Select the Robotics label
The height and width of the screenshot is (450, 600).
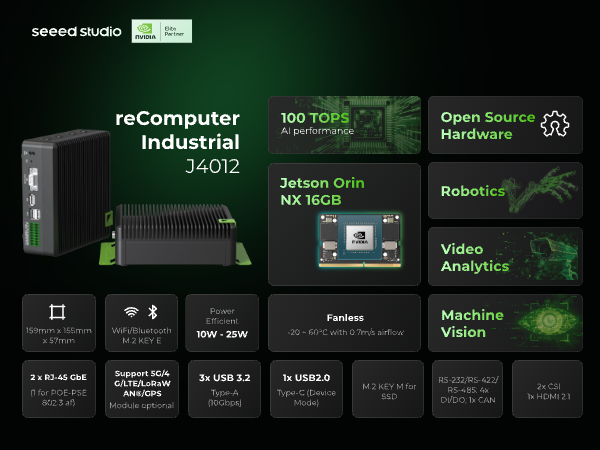473,191
